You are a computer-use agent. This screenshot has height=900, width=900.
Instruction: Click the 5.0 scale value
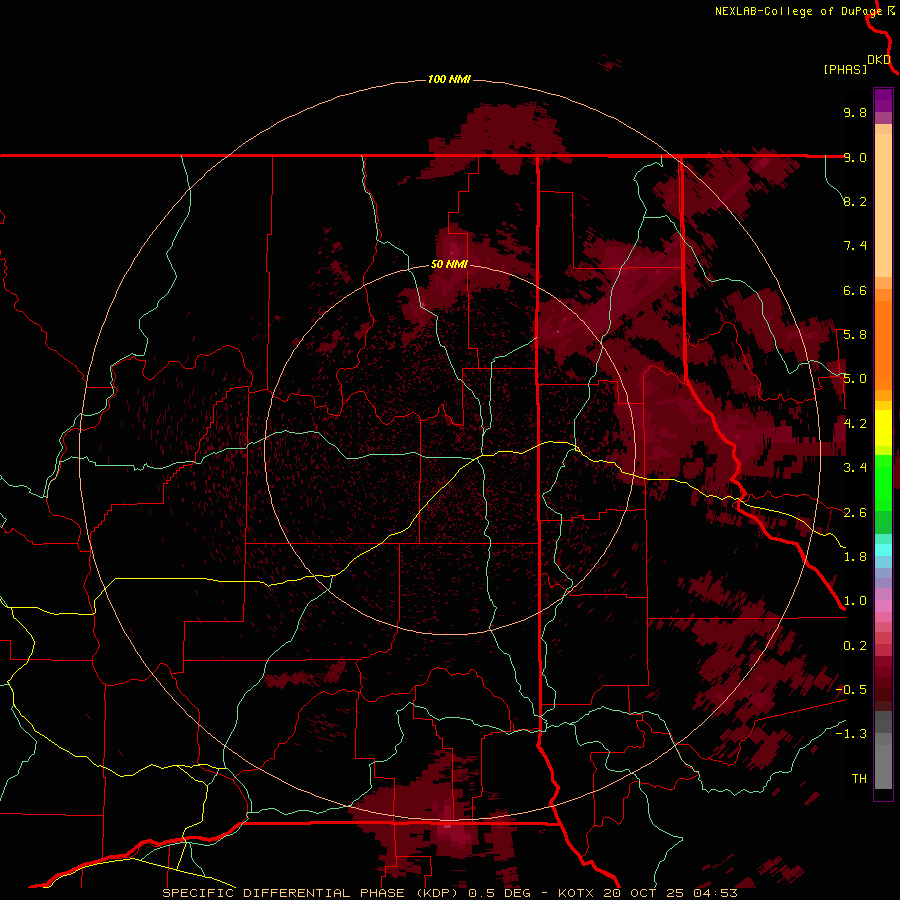click(x=855, y=379)
